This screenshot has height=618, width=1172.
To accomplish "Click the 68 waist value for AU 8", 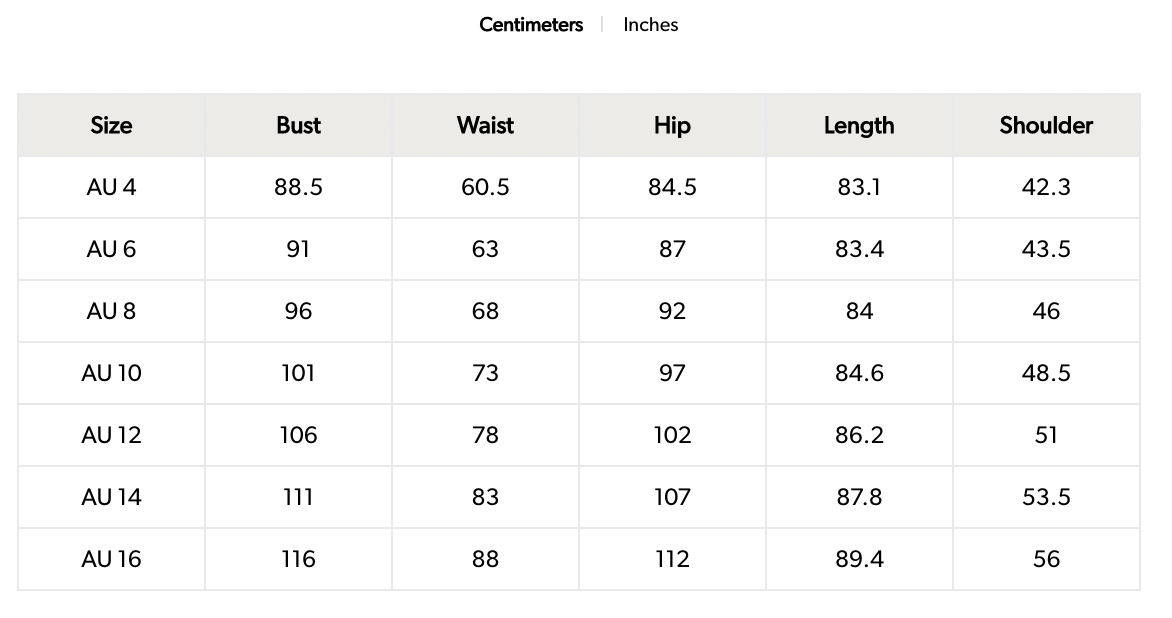I will [x=485, y=311].
